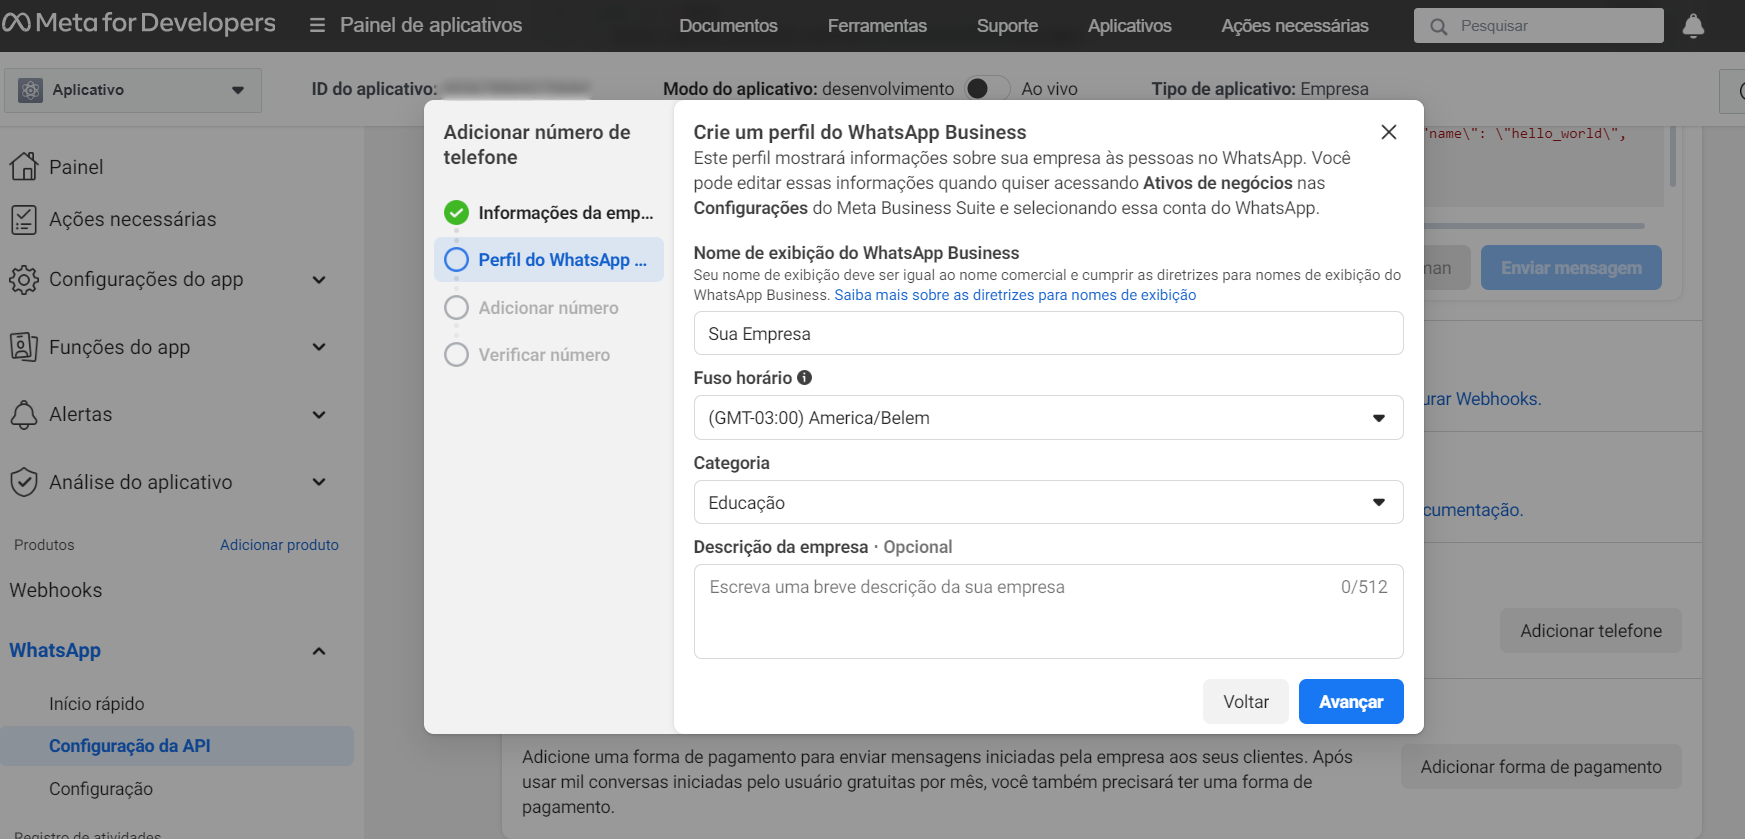Click the Alertas bell icon in sidebar
This screenshot has width=1745, height=839.
tap(24, 414)
